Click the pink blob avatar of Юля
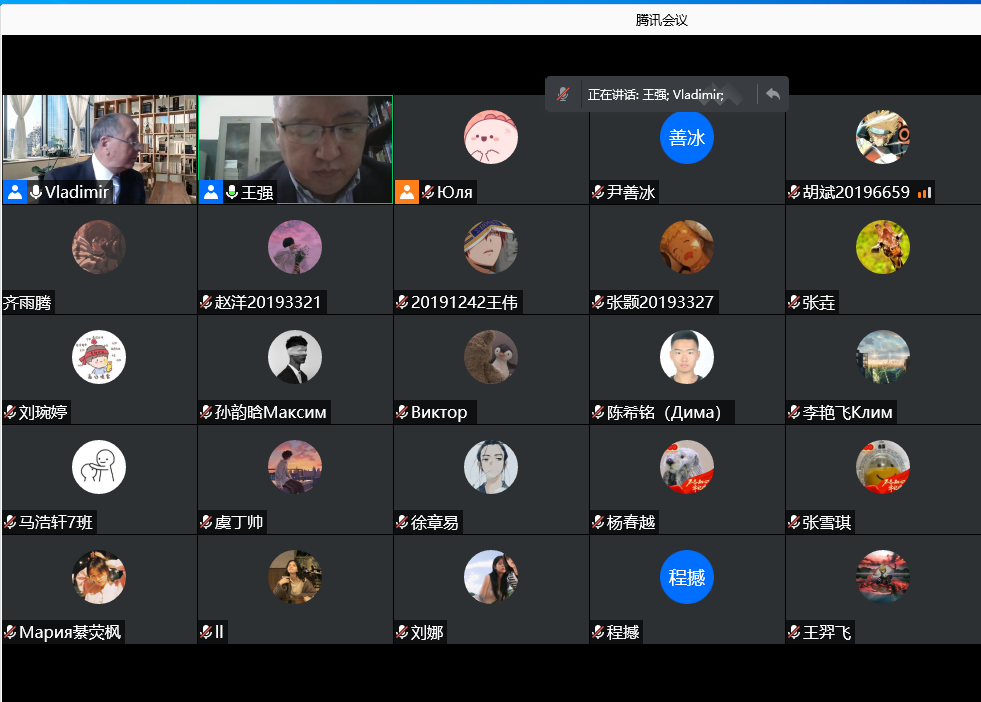981x702 pixels. (491, 137)
